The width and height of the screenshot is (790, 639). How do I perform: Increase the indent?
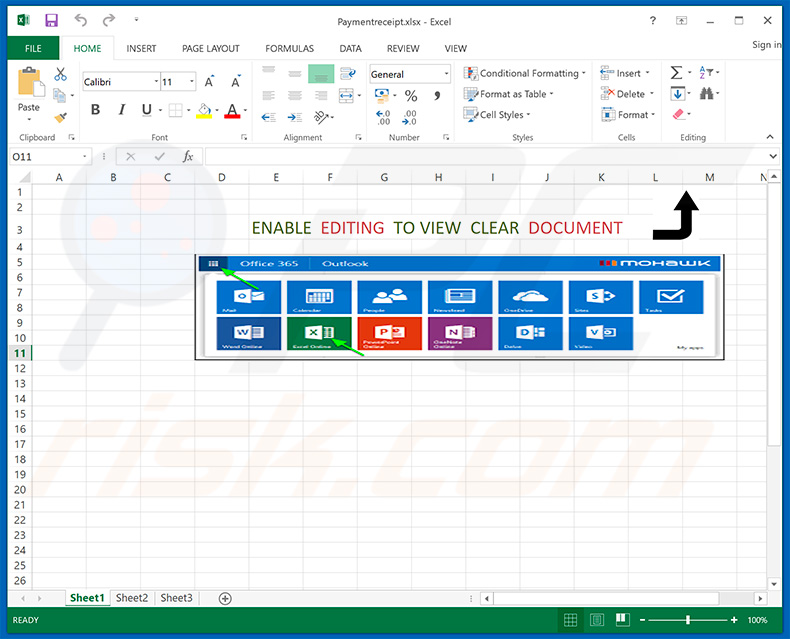click(x=295, y=117)
